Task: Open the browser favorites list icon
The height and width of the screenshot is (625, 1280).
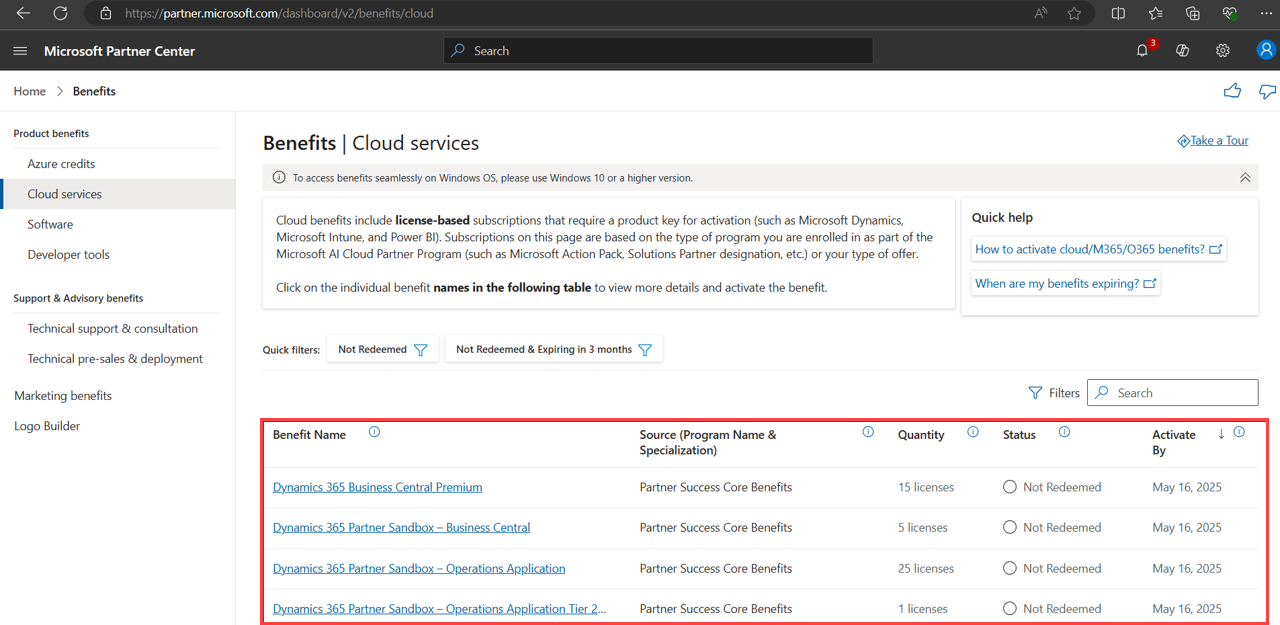Action: tap(1155, 13)
